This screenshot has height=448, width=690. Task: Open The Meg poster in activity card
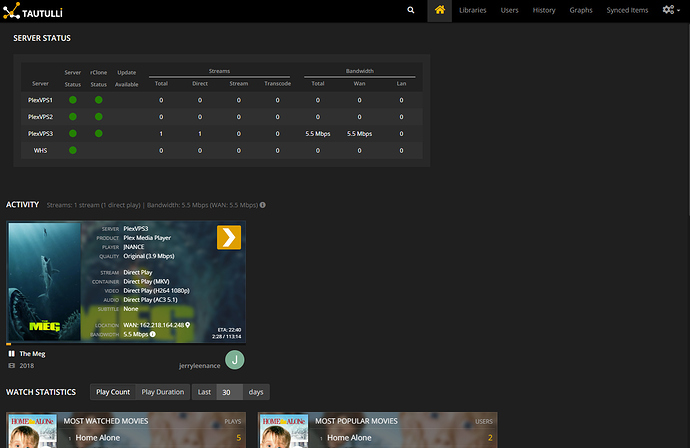[x=44, y=282]
